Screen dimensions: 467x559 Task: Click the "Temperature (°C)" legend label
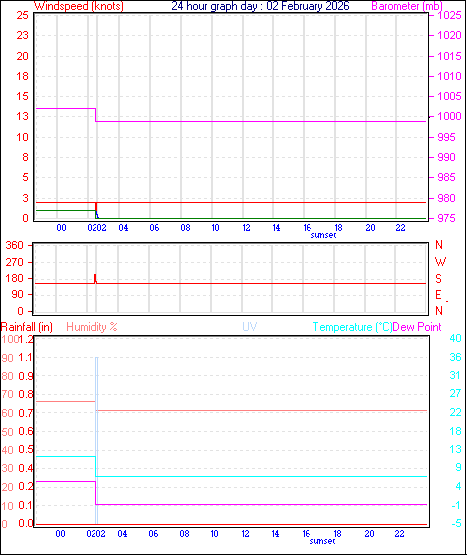(352, 327)
